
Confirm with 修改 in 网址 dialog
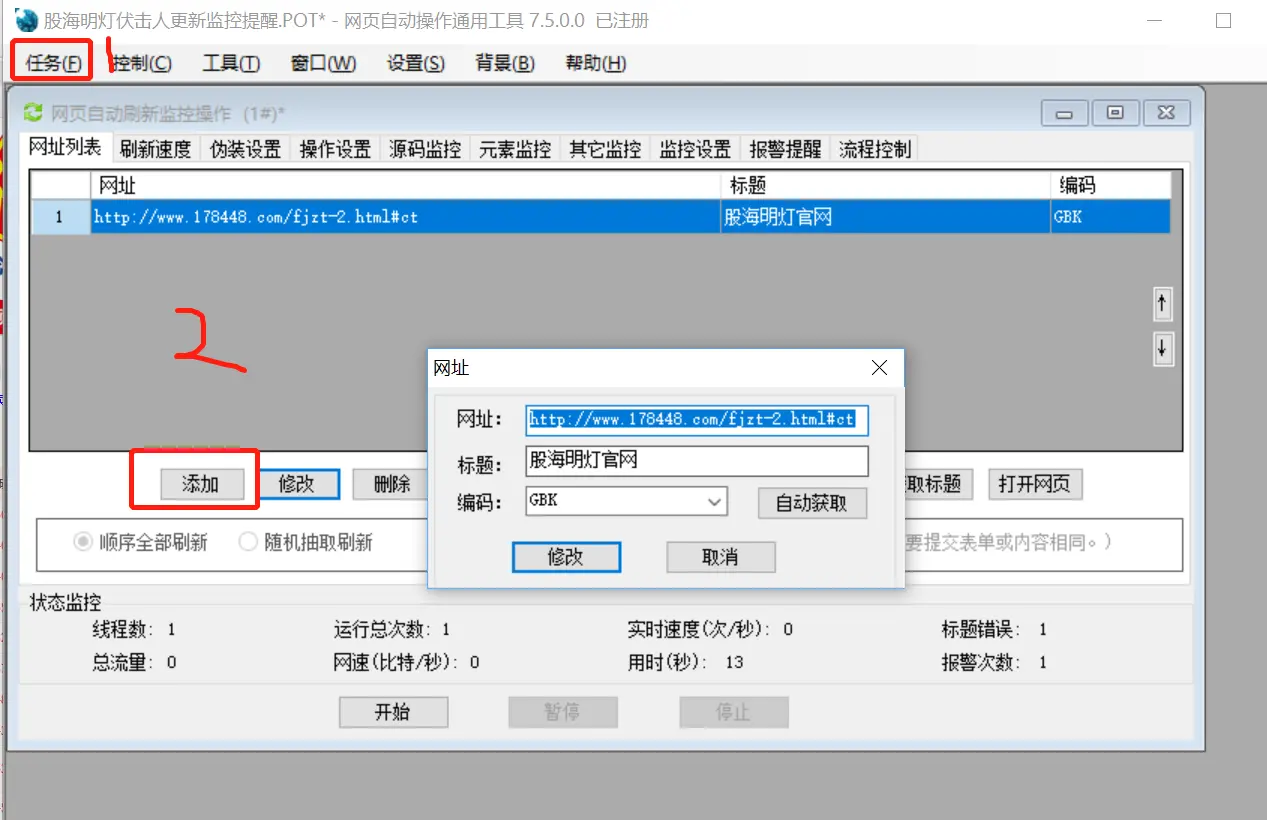click(x=566, y=557)
